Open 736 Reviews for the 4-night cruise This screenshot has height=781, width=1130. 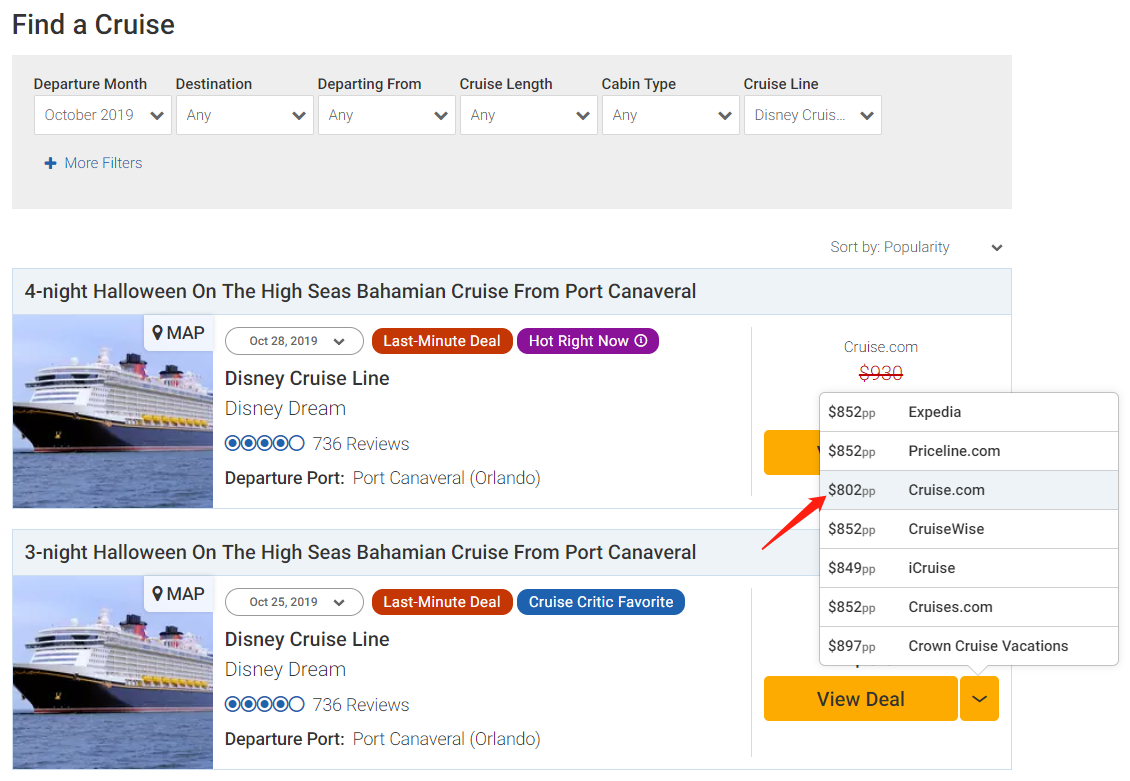[x=360, y=444]
